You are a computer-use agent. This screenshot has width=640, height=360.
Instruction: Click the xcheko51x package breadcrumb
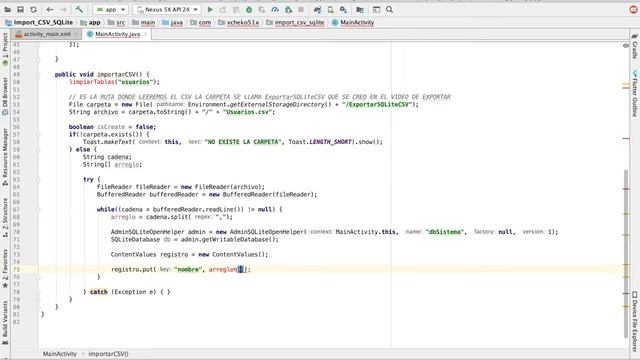coord(239,22)
